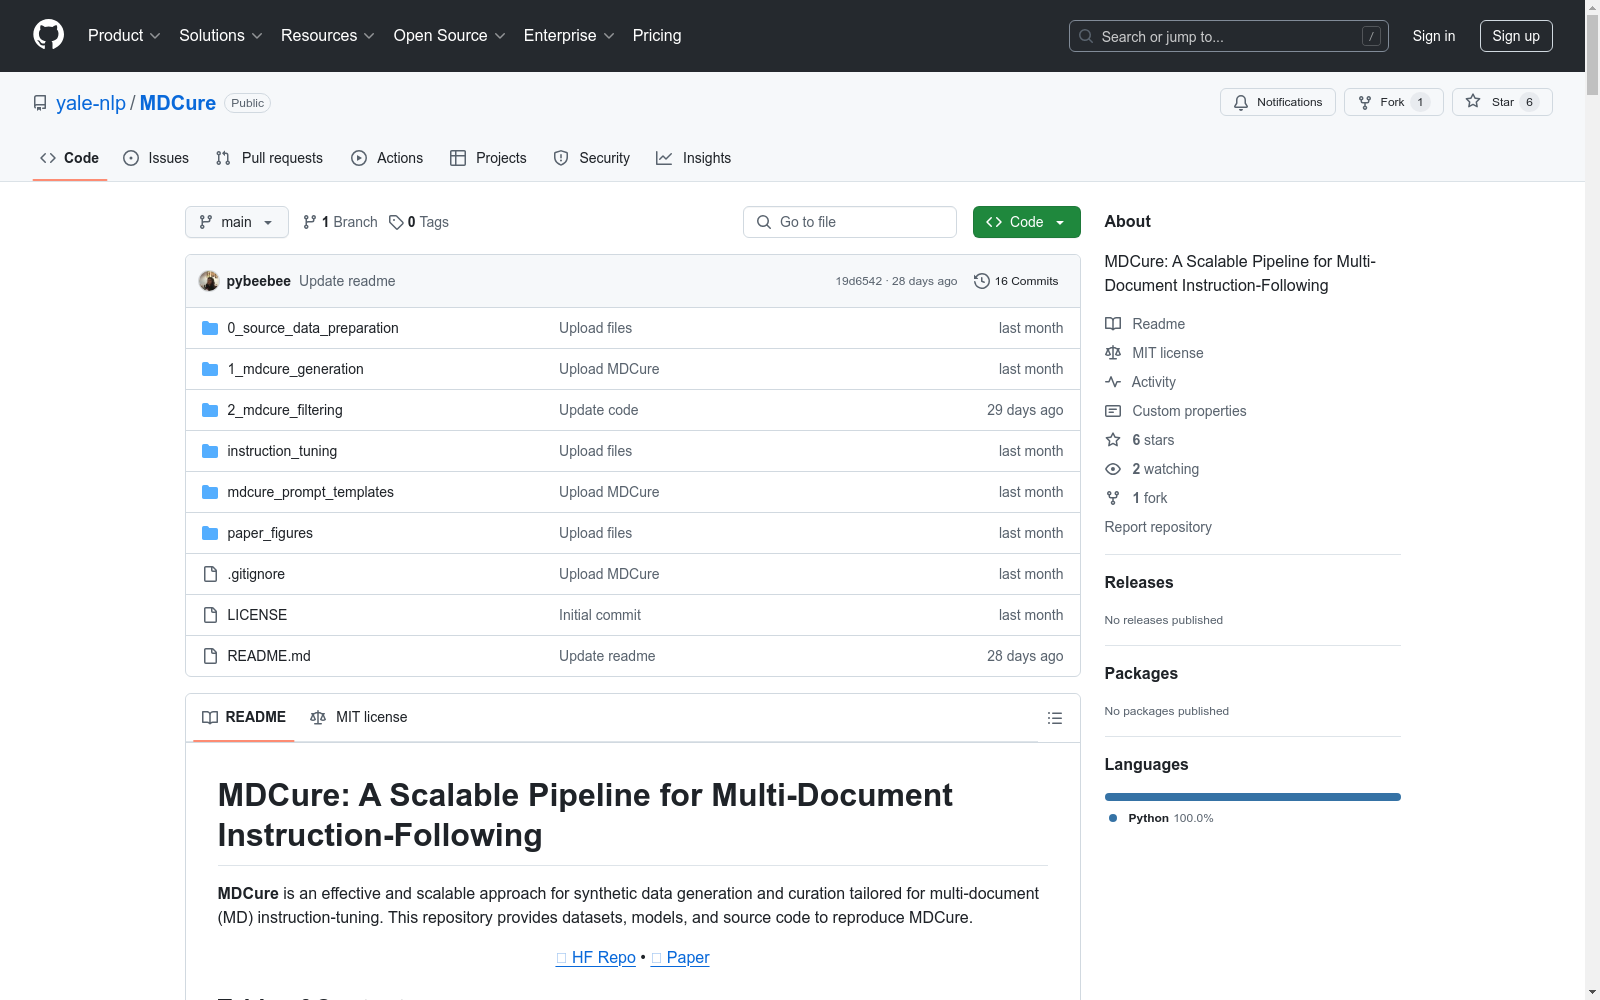Screen dimensions: 1600x1000
Task: Expand the Resources menu
Action: coord(328,36)
